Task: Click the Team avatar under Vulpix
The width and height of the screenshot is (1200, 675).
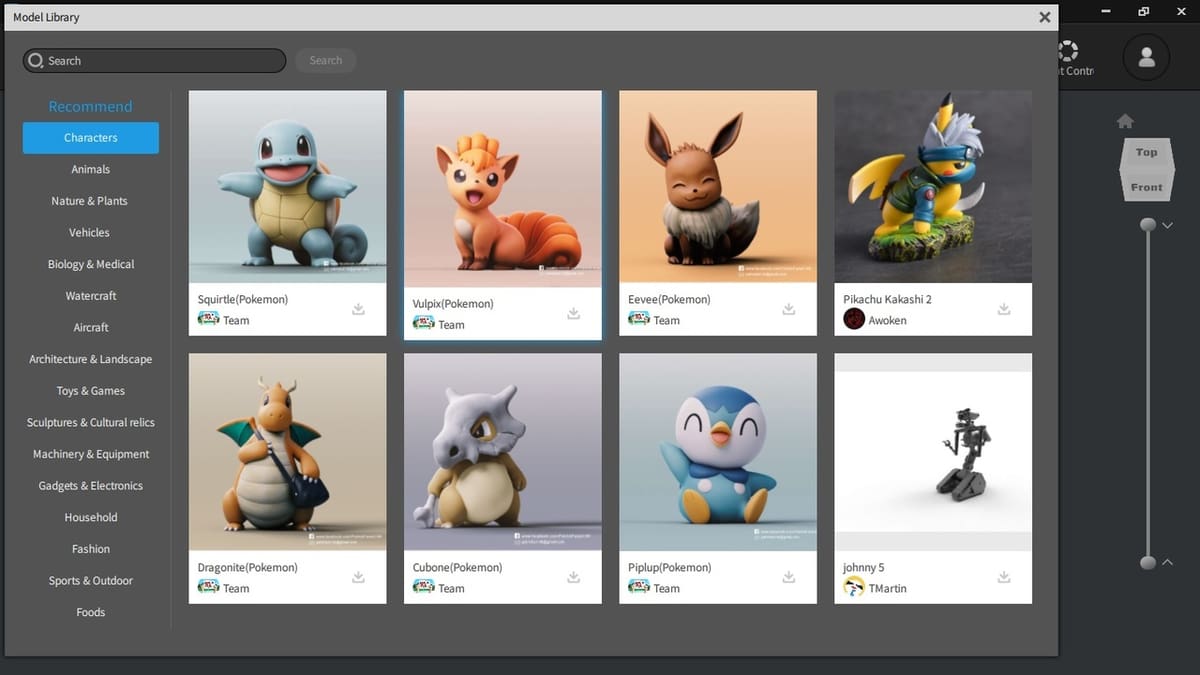Action: (x=423, y=323)
